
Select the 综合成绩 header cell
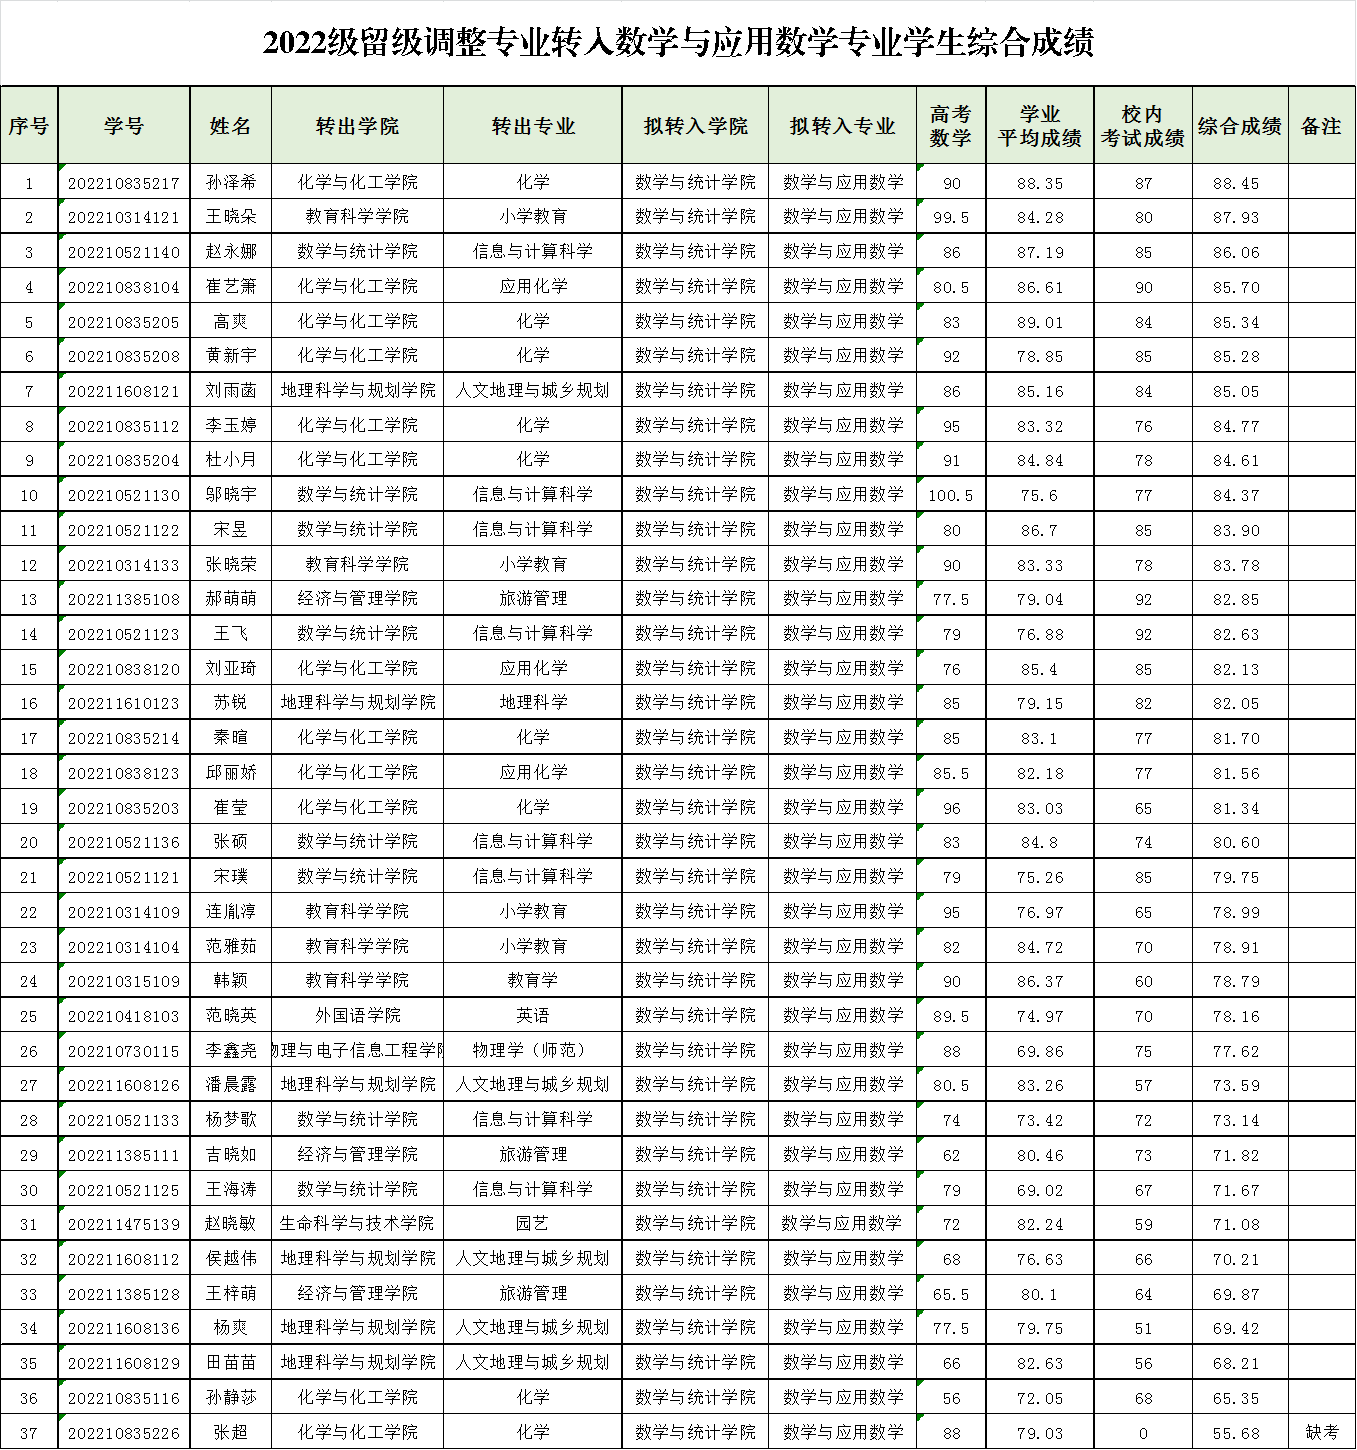1240,126
